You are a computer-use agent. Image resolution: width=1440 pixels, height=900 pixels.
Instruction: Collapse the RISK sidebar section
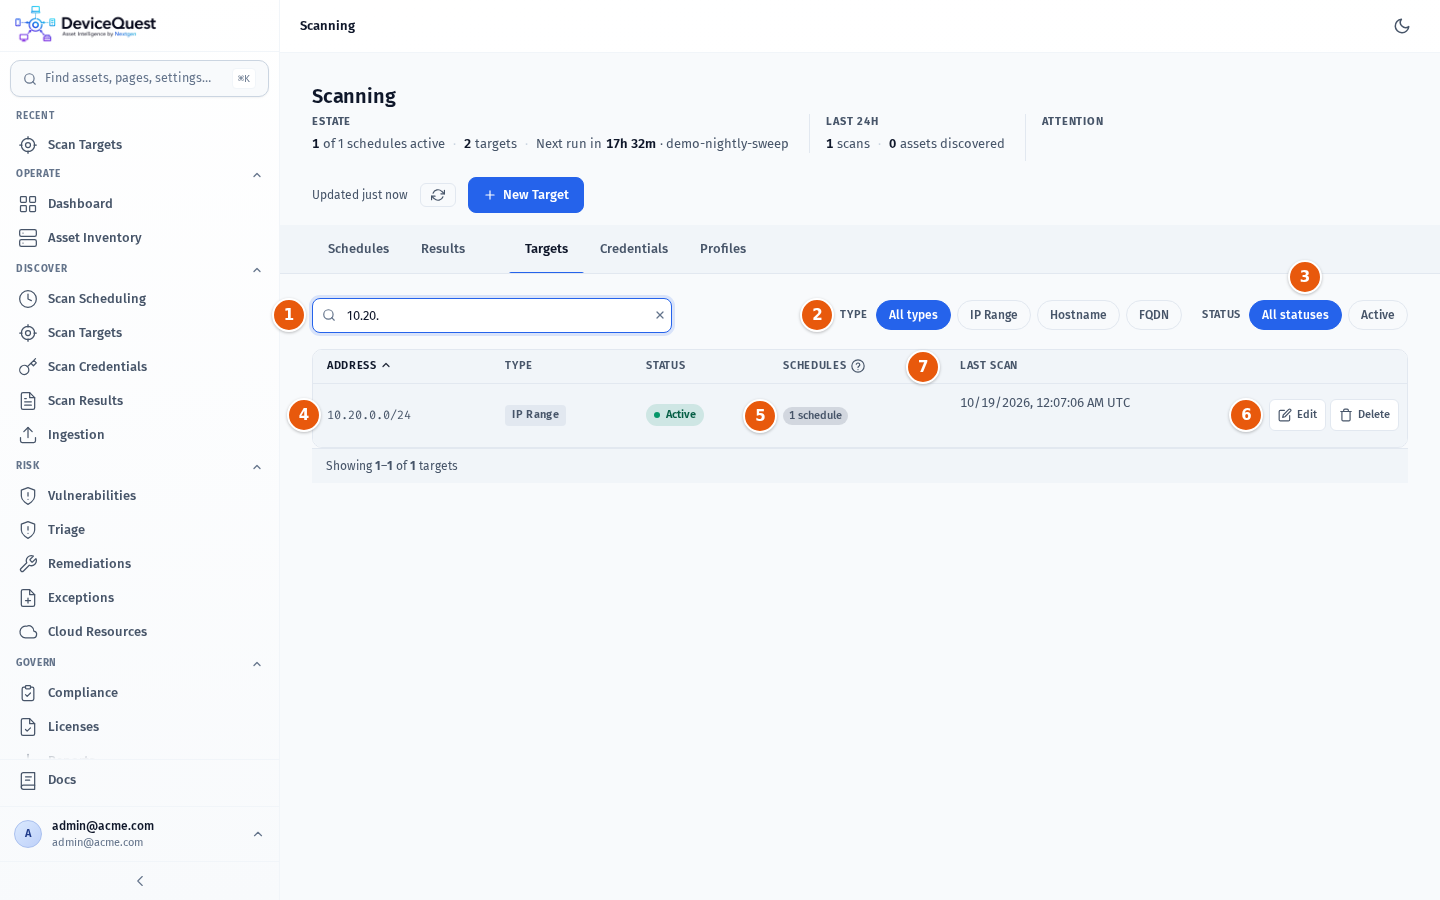[x=257, y=467]
